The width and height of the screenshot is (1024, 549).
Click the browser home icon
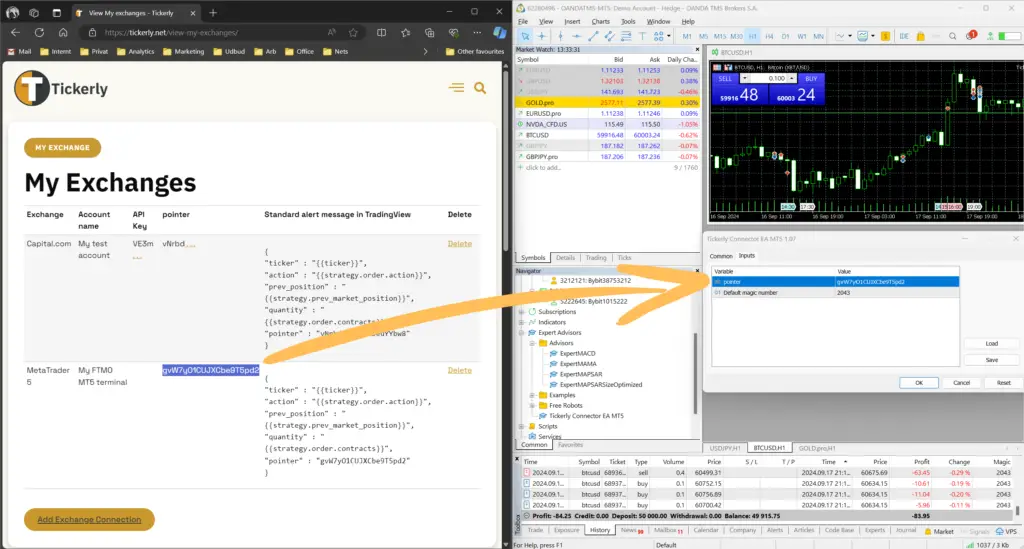tap(63, 32)
